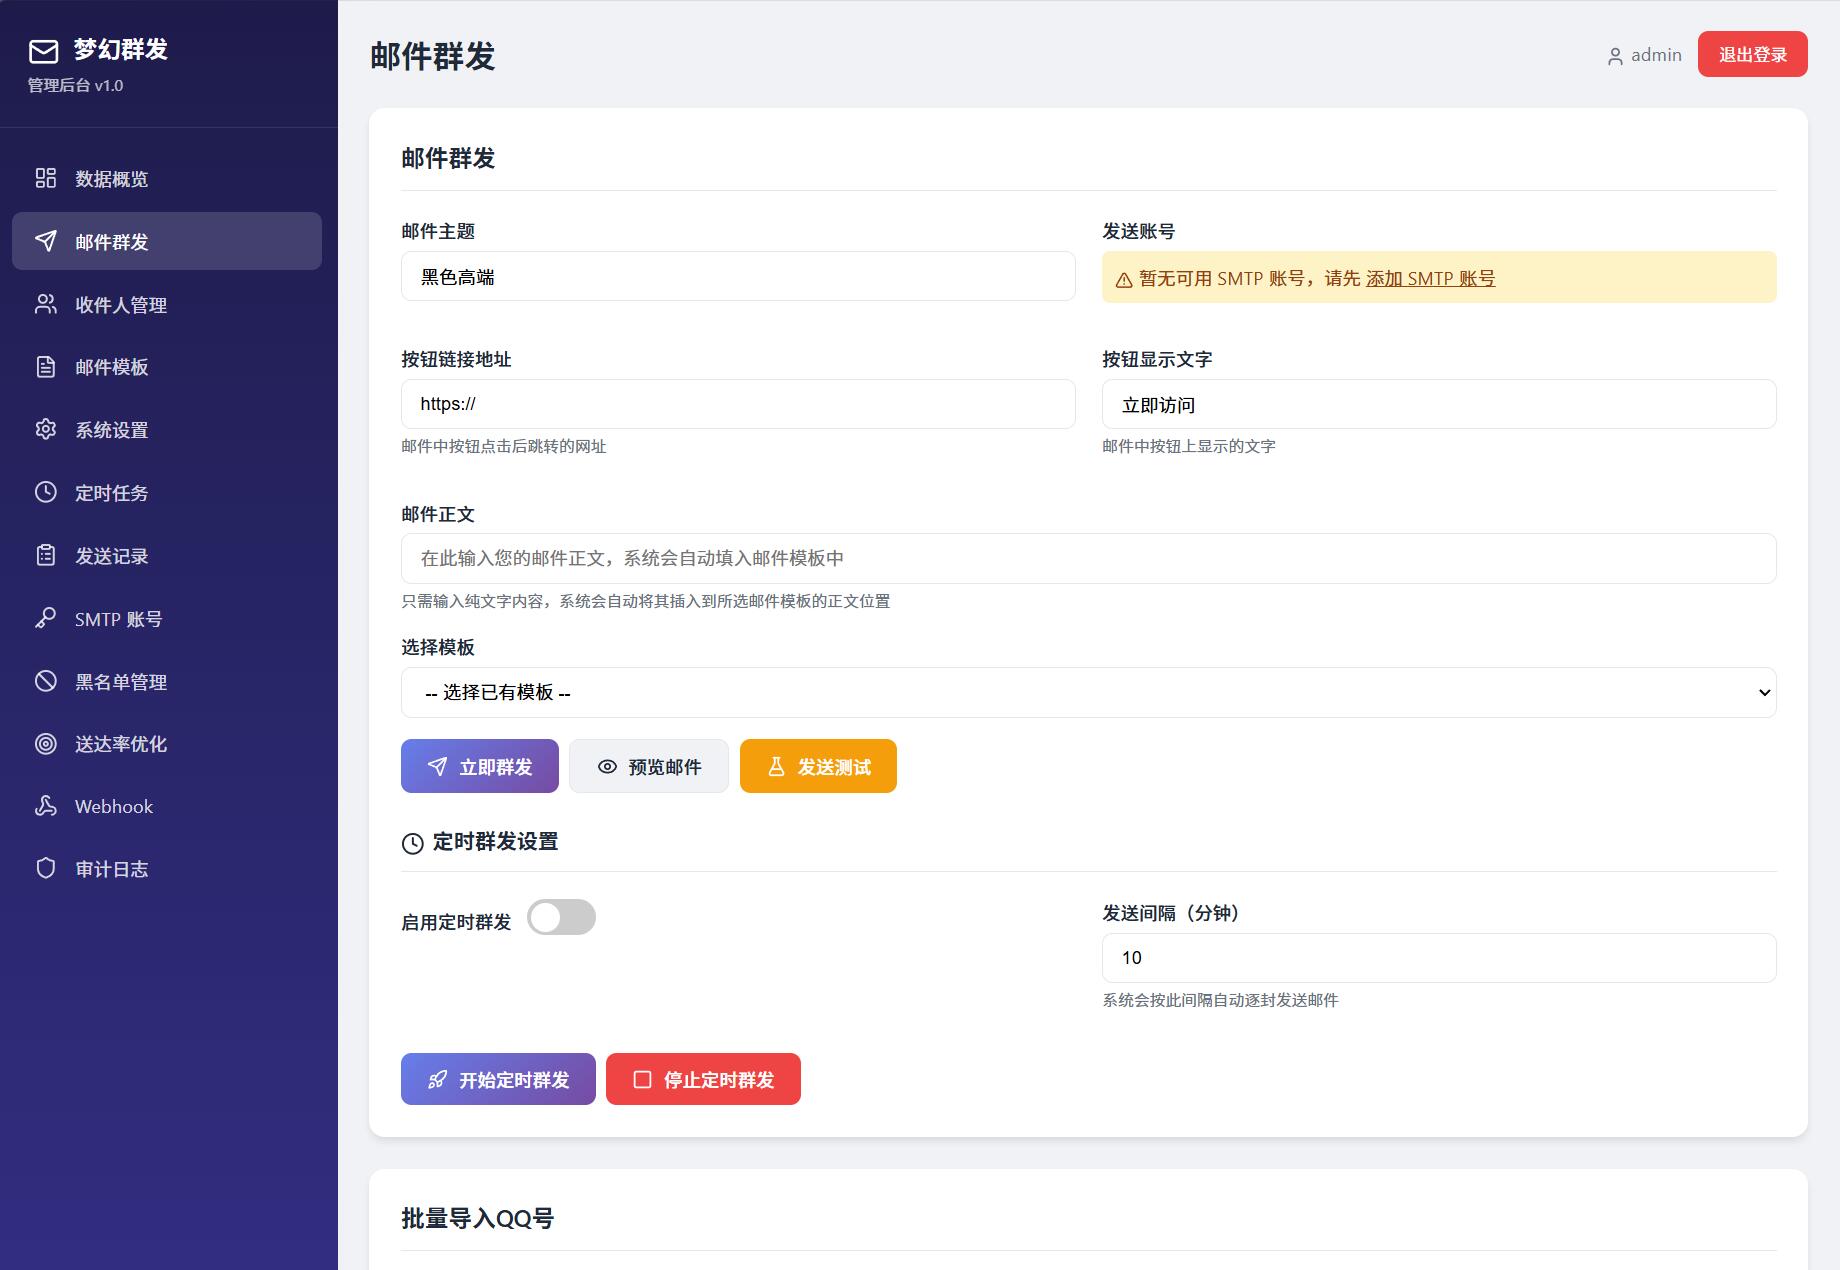Open the 审计日志 sidebar item
Image resolution: width=1840 pixels, height=1270 pixels.
point(167,868)
